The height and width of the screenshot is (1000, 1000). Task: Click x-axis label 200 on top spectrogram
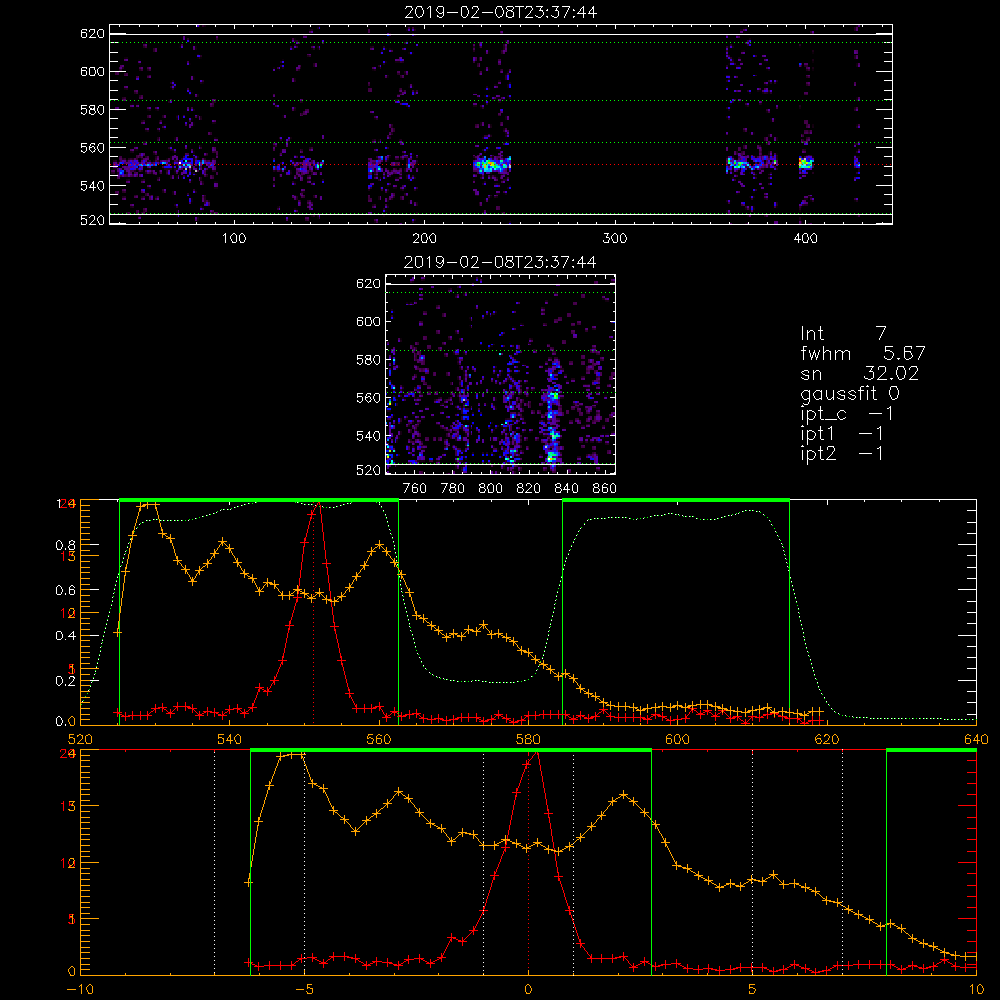click(x=424, y=239)
